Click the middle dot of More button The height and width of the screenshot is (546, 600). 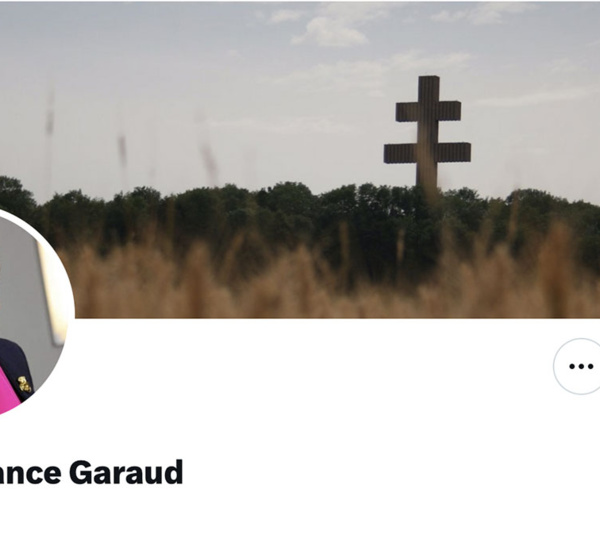click(x=581, y=367)
